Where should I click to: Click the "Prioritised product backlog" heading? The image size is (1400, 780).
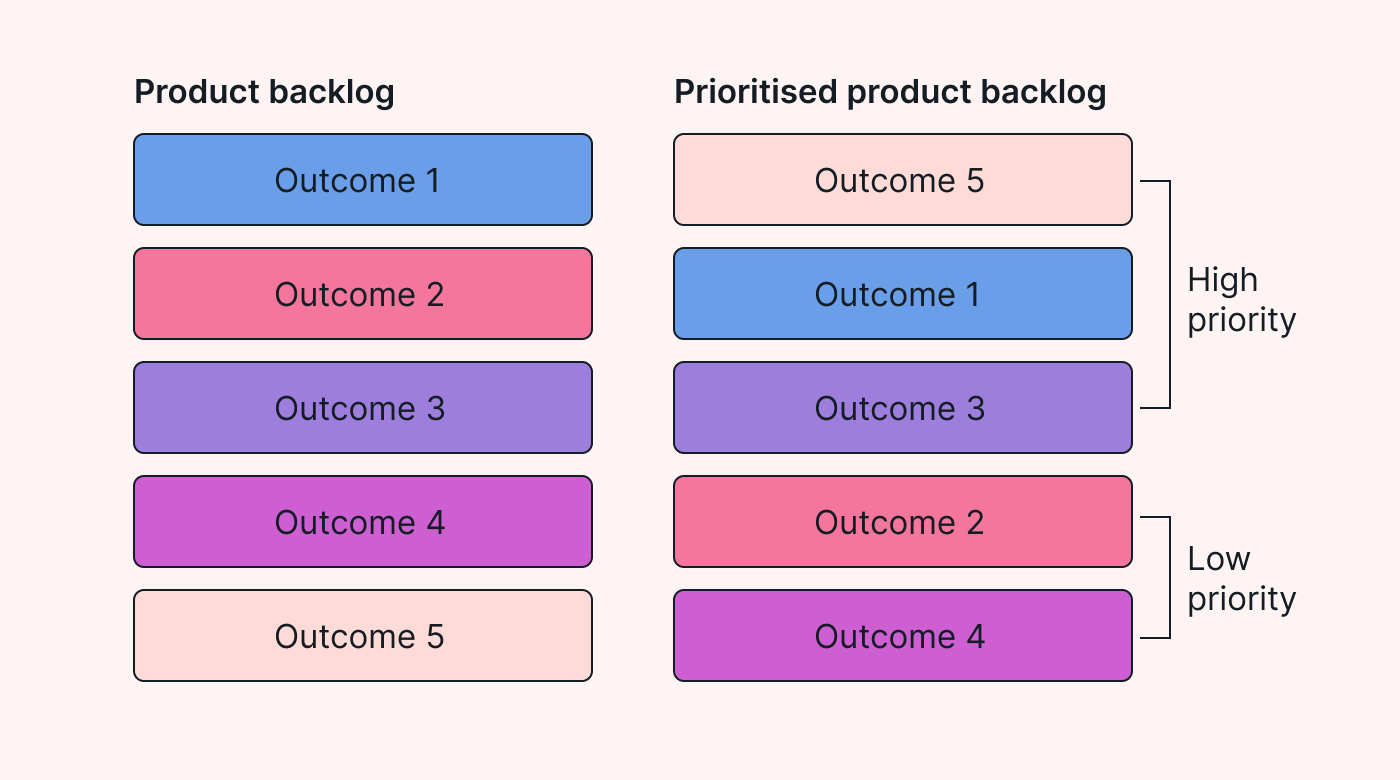tap(890, 92)
